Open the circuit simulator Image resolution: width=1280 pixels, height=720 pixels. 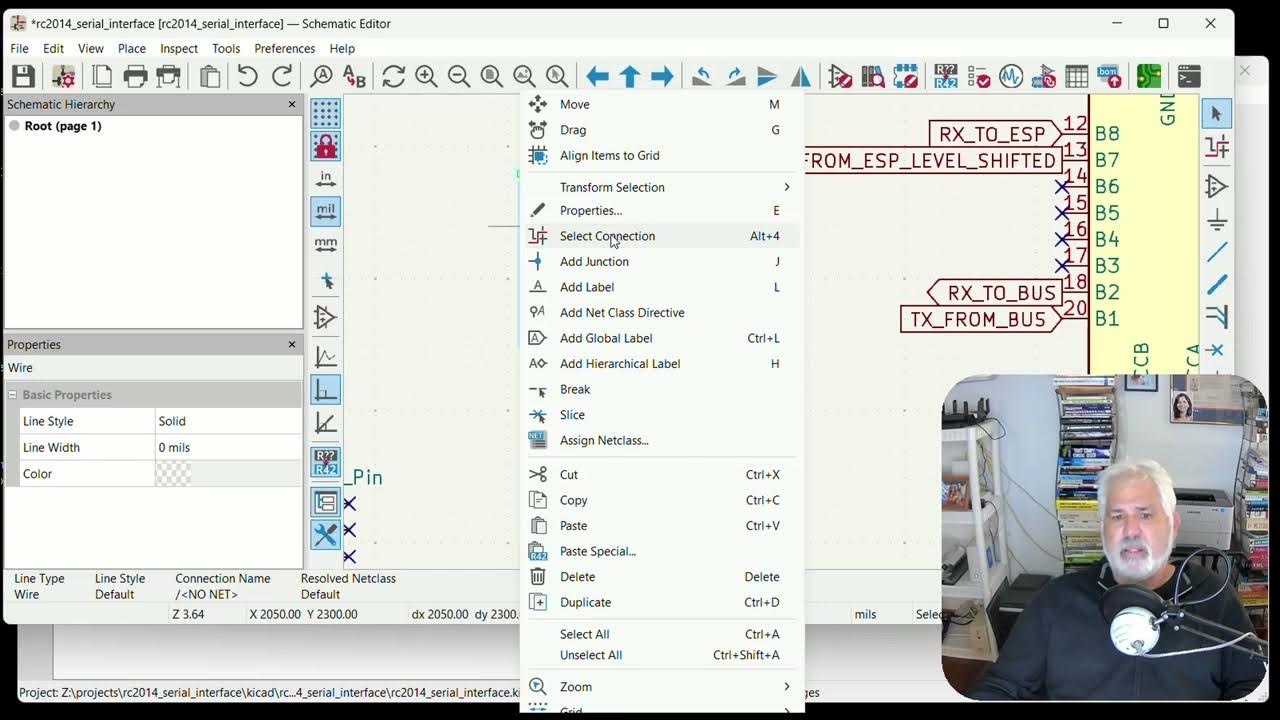[1010, 76]
